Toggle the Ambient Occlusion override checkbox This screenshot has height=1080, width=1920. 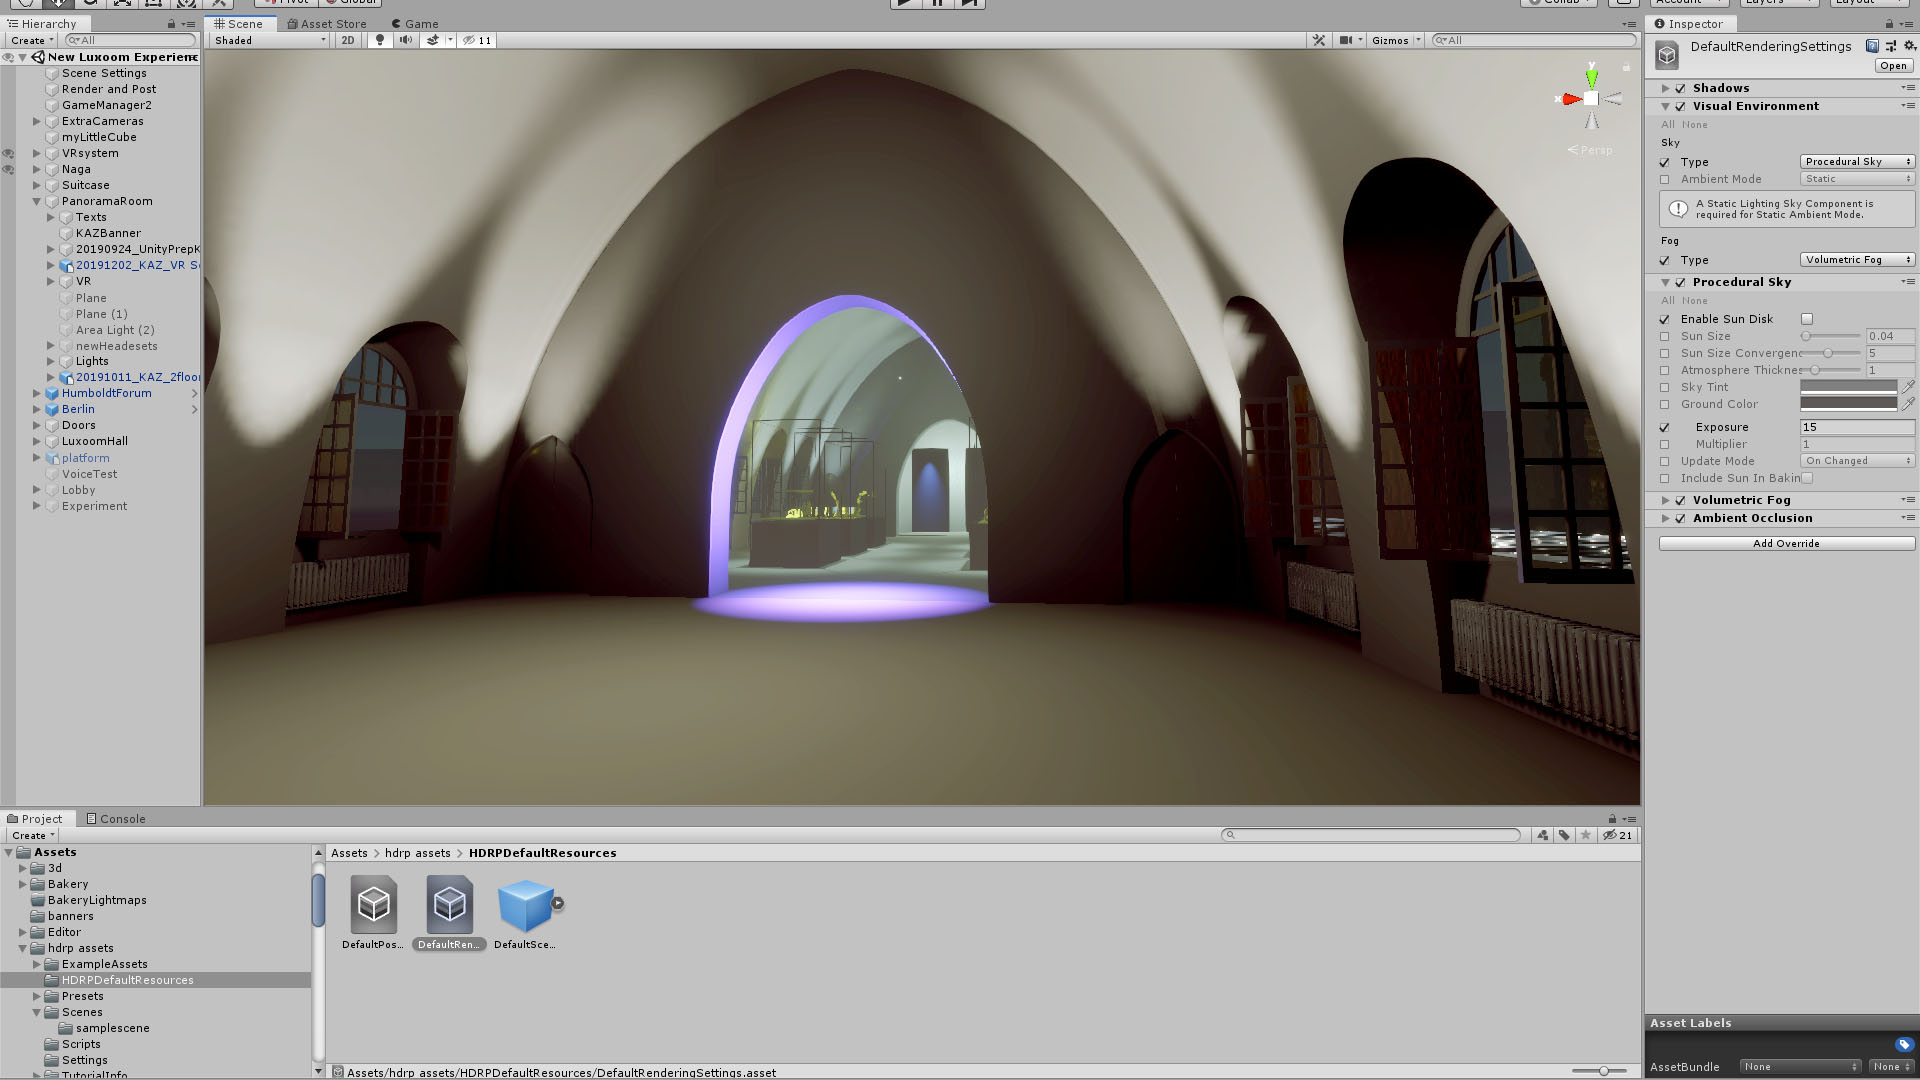pos(1681,518)
